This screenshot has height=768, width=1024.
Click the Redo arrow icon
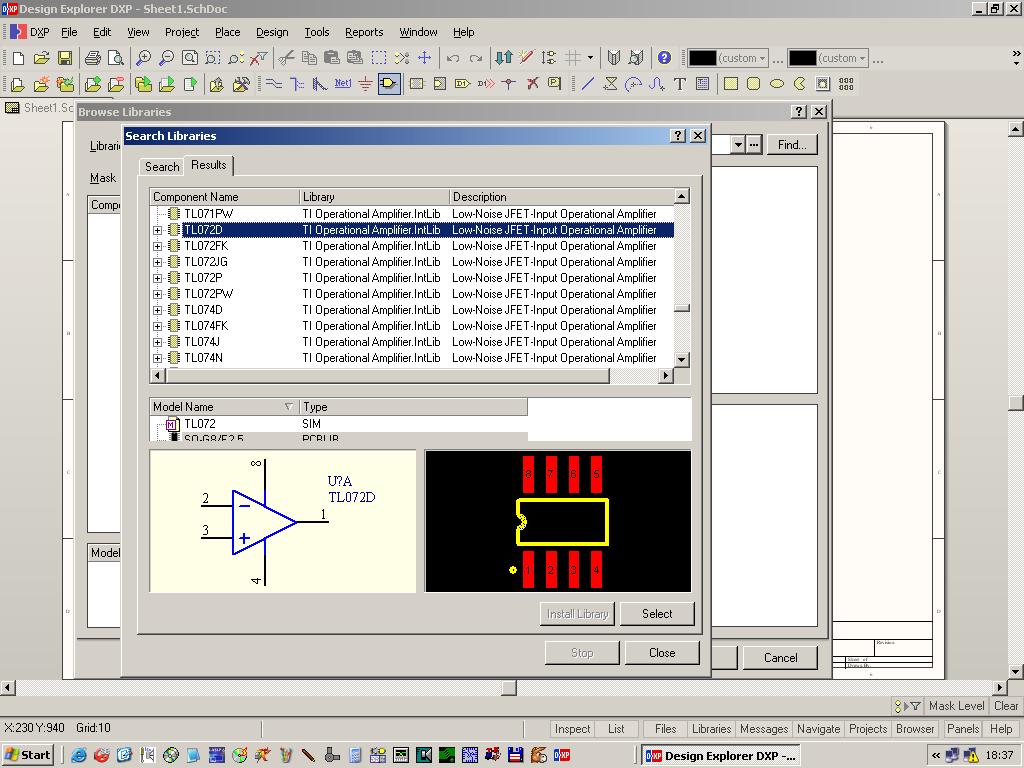pos(476,58)
